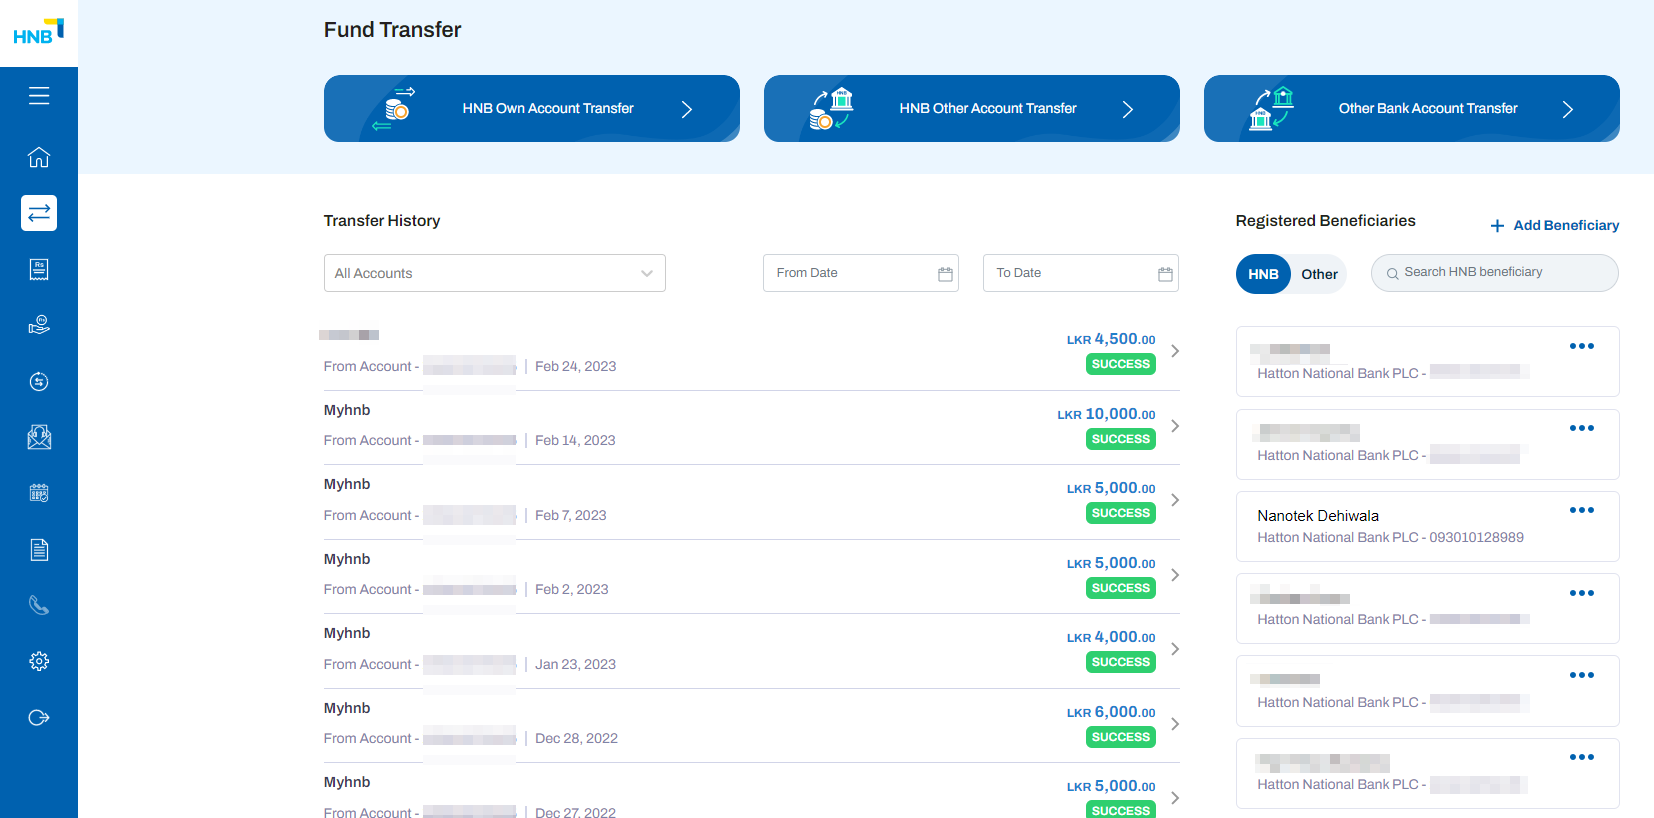The width and height of the screenshot is (1654, 818).
Task: Expand Feb 2, 2023 transfer chevron
Action: pos(1175,575)
